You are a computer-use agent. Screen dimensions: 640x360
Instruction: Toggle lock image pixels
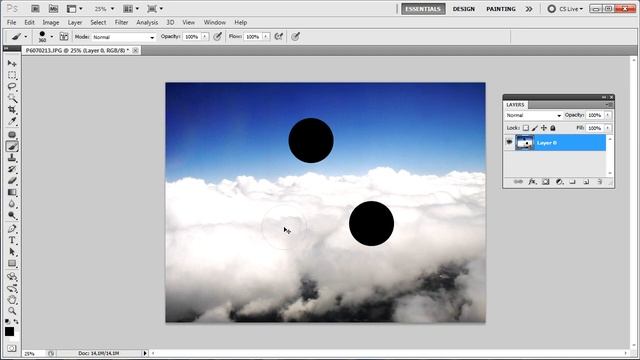point(535,128)
